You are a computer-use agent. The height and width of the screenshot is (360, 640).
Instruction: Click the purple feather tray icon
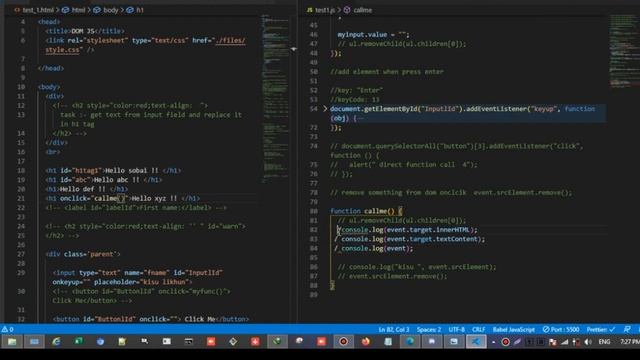point(517,342)
